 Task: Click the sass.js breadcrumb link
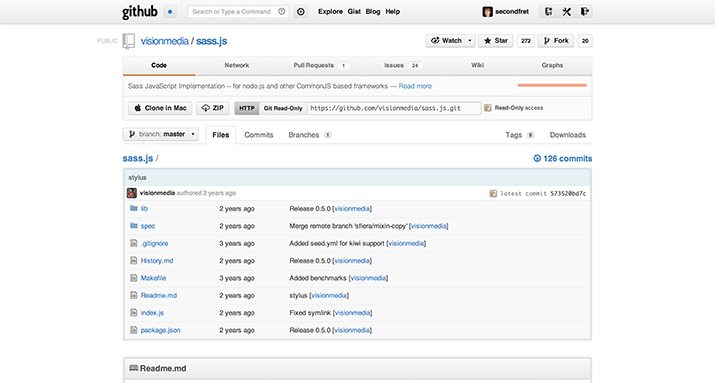coord(138,158)
